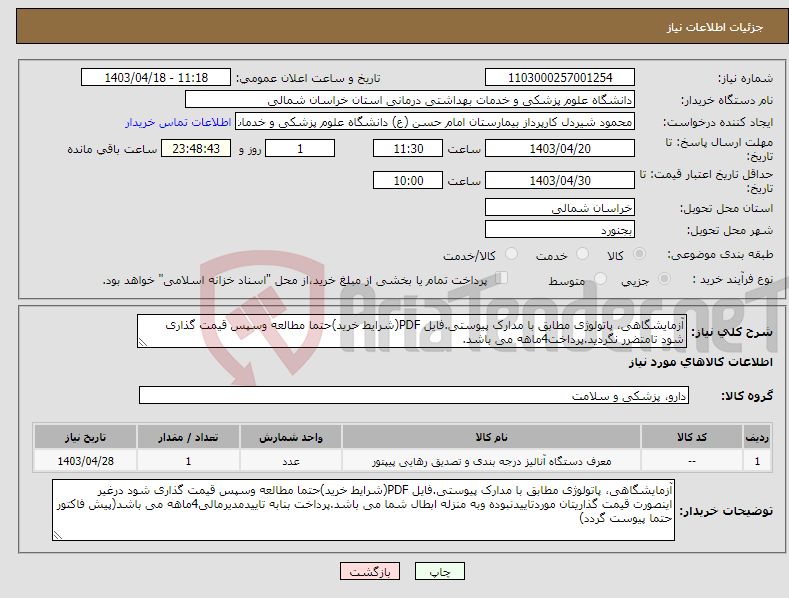Click the need date cell 1403/04/28
This screenshot has height=598, width=789.
86,461
